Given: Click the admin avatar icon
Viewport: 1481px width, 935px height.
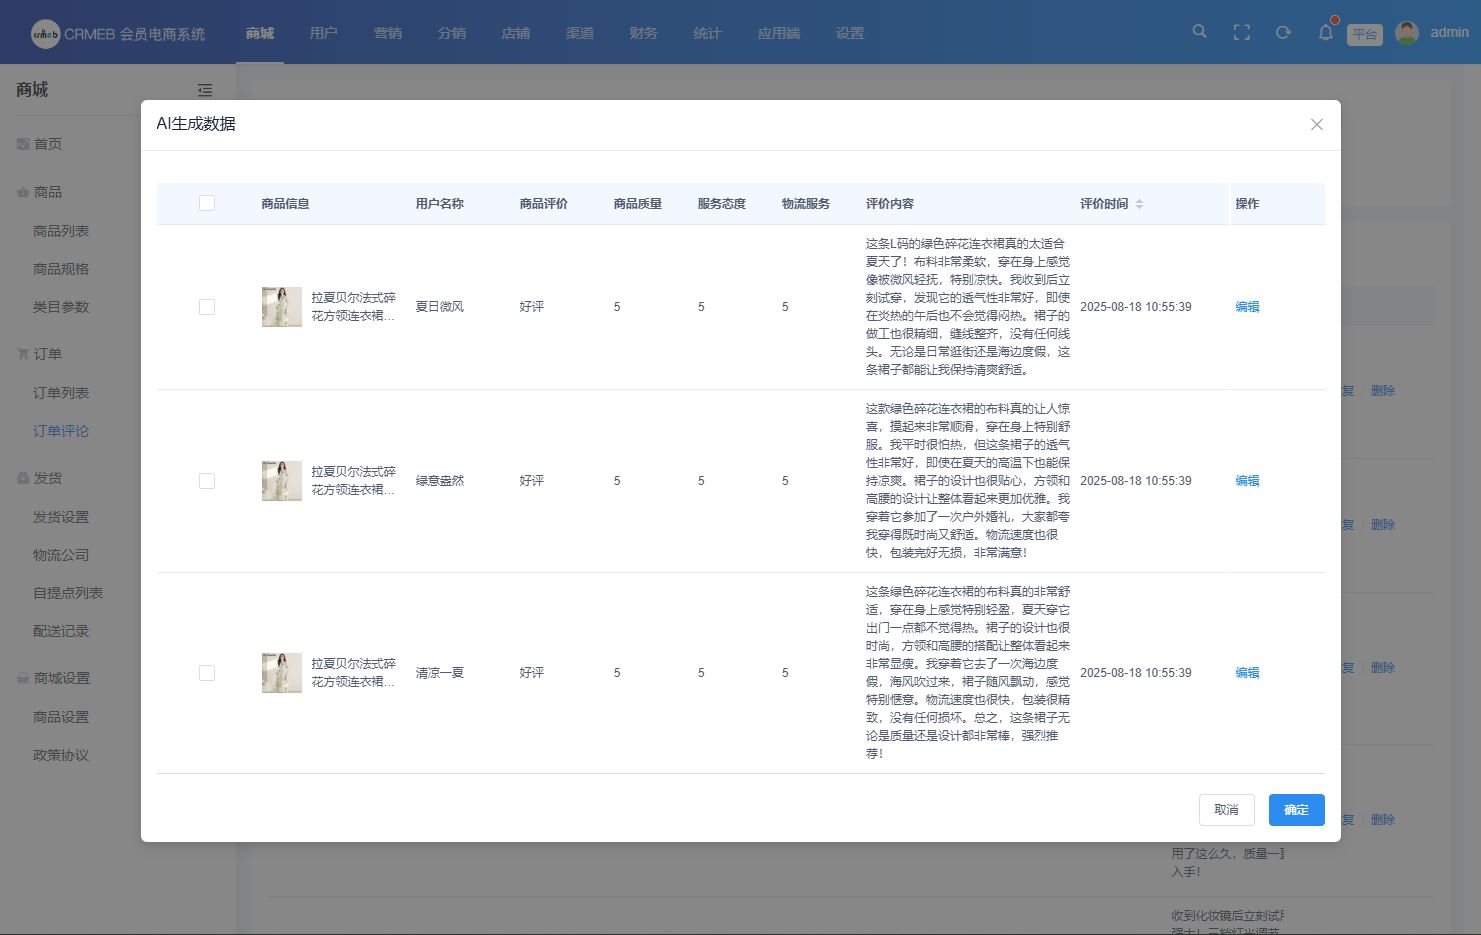Looking at the screenshot, I should [x=1406, y=33].
